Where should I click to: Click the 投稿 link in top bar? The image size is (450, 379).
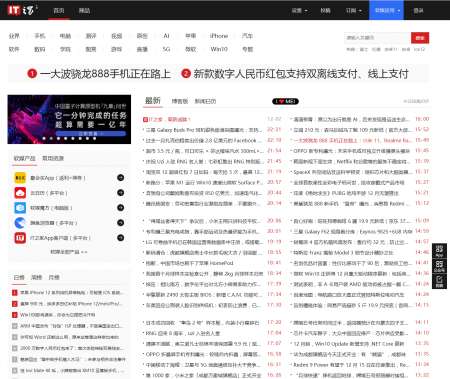coord(325,10)
